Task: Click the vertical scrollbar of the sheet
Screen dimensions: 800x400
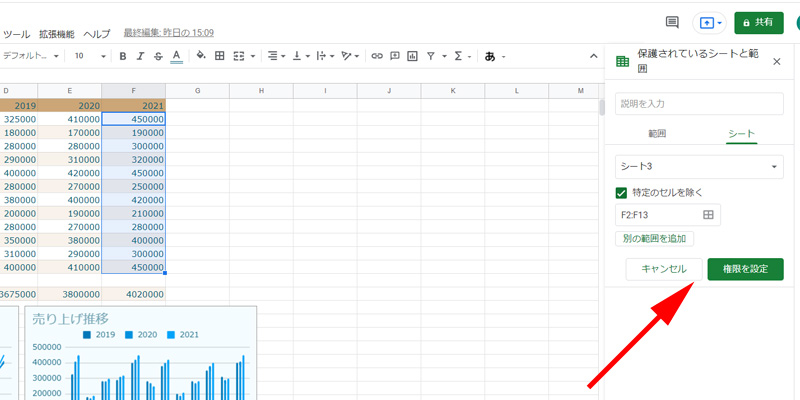Action: [602, 107]
